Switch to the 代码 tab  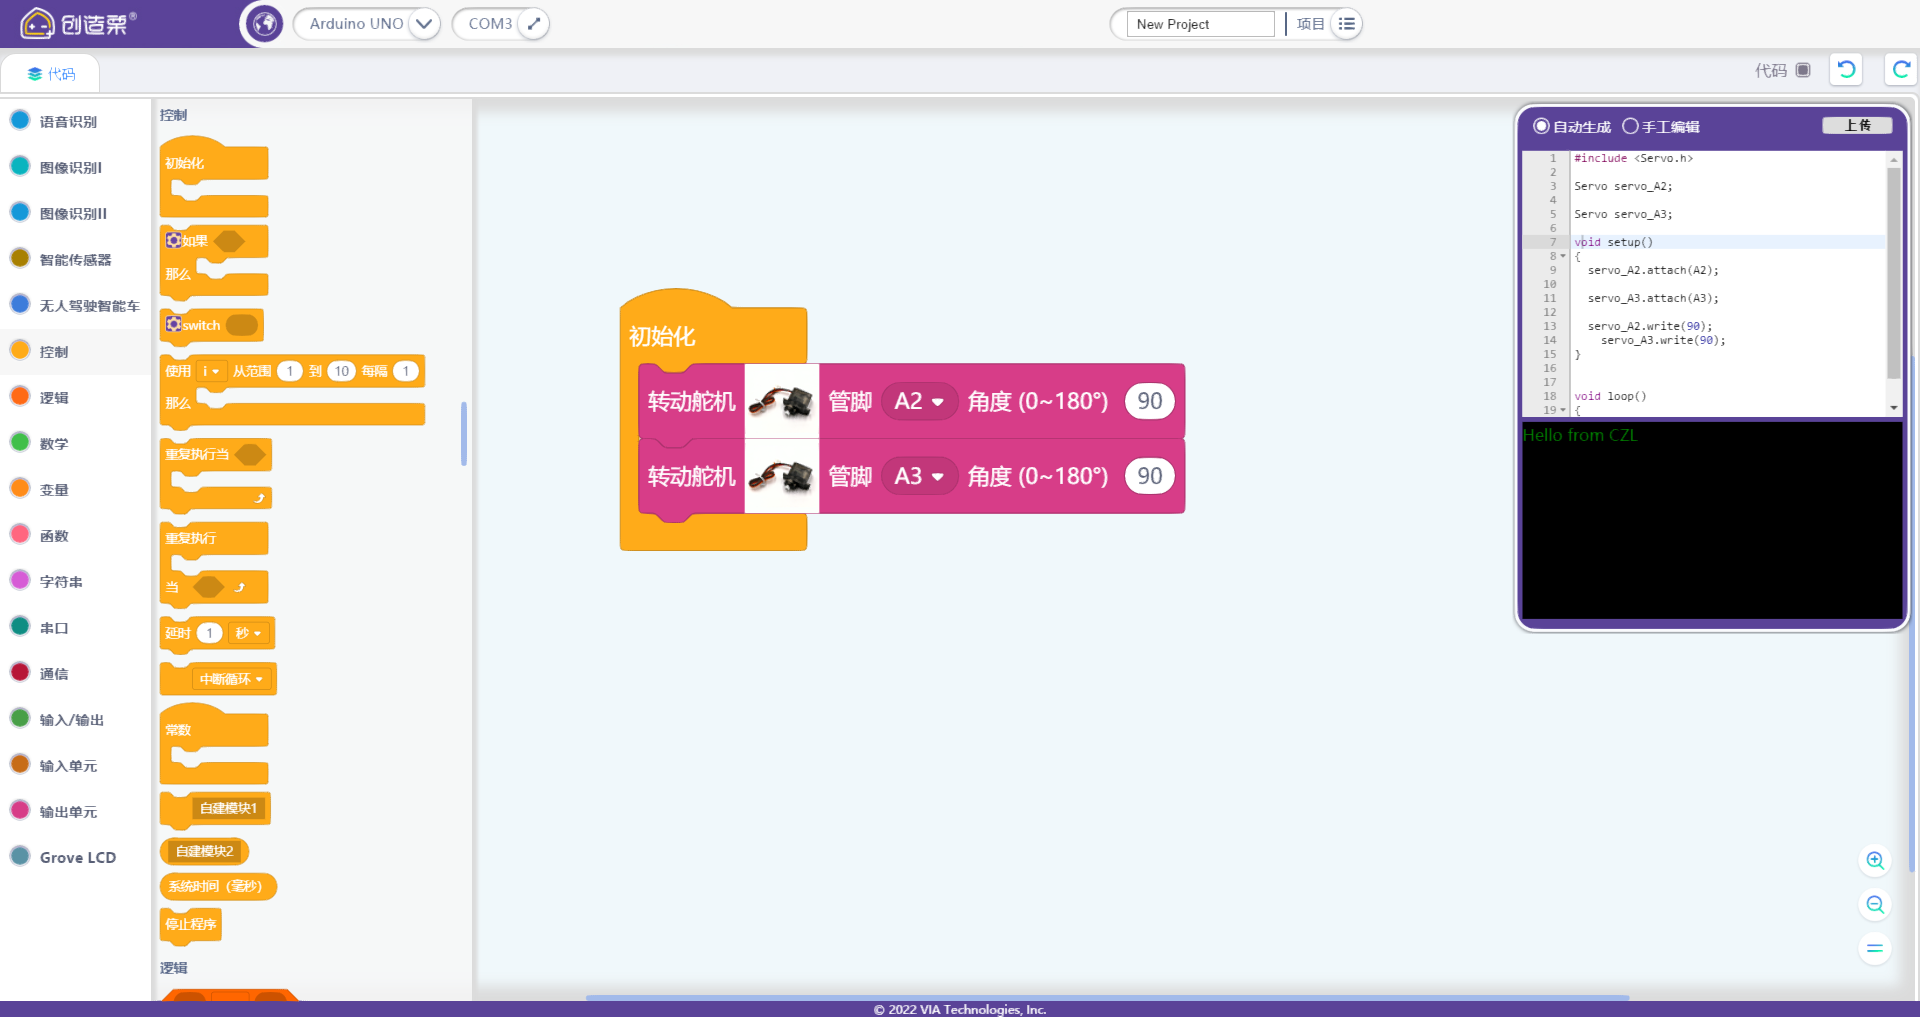tap(51, 74)
